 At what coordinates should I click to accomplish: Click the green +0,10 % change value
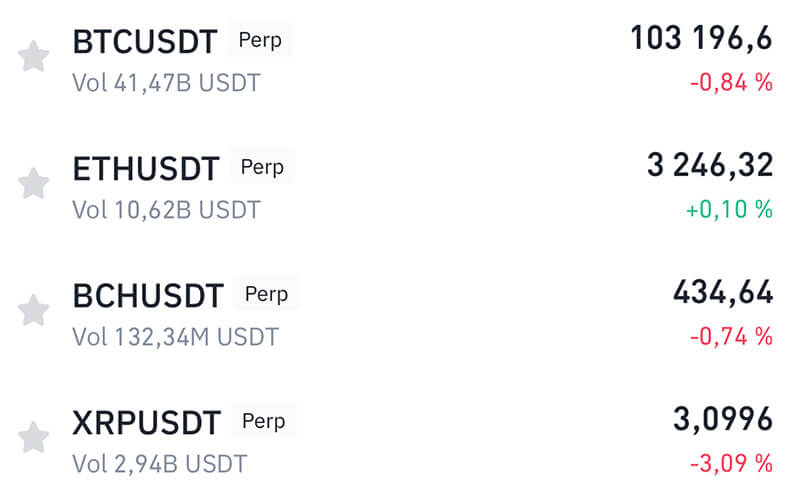(x=729, y=210)
